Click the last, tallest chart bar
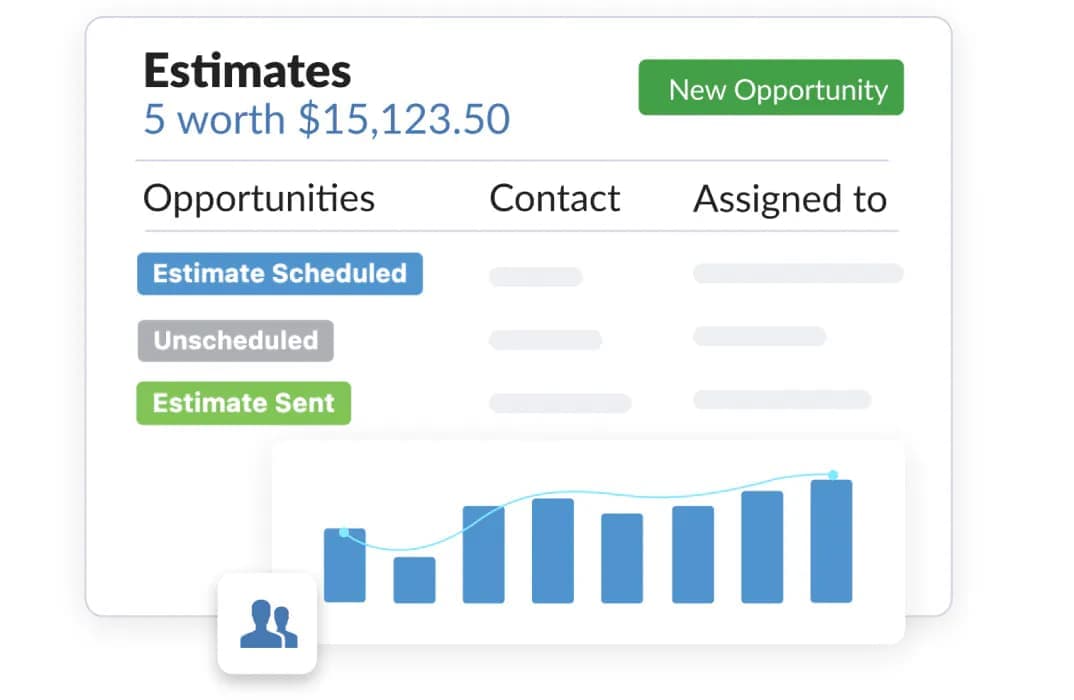Screen dimensions: 1074x700 pyautogui.click(x=831, y=541)
